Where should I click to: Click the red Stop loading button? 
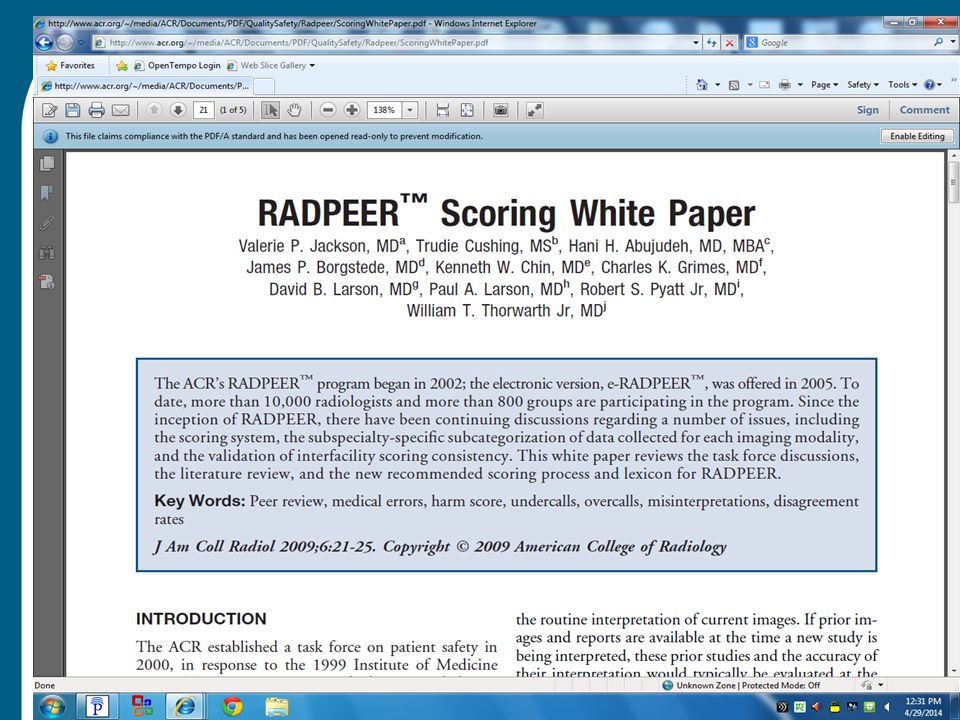[x=729, y=43]
